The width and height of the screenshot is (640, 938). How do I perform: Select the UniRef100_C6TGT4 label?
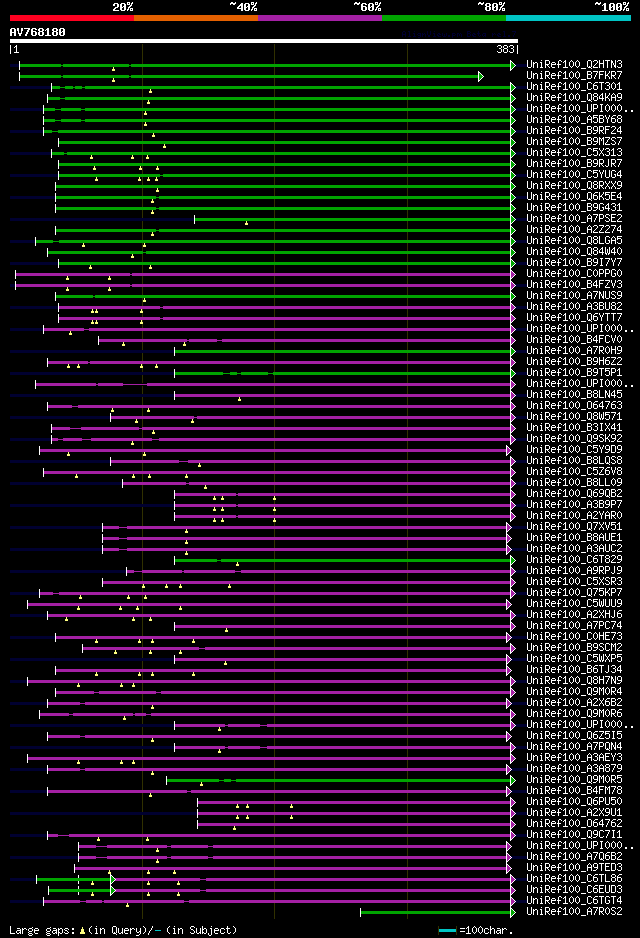click(x=574, y=901)
